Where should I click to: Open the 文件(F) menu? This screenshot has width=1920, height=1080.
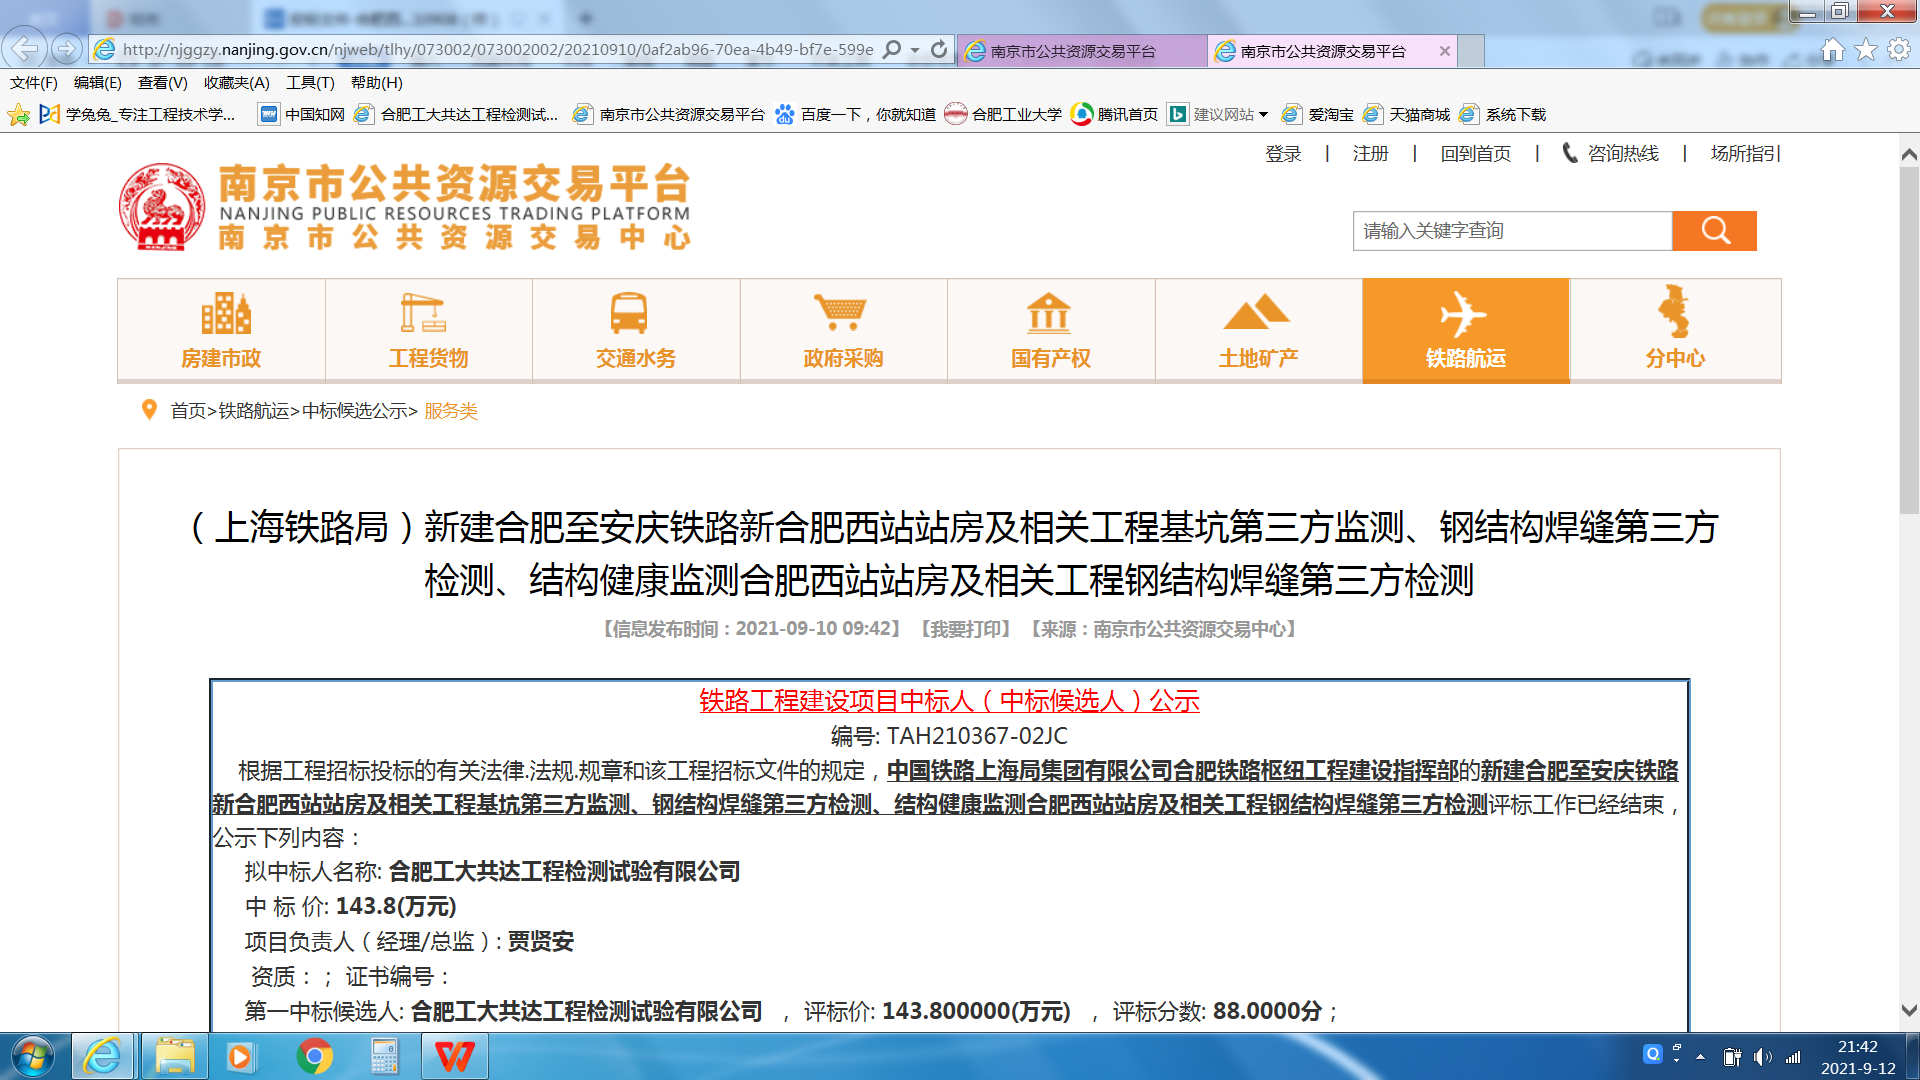[34, 83]
